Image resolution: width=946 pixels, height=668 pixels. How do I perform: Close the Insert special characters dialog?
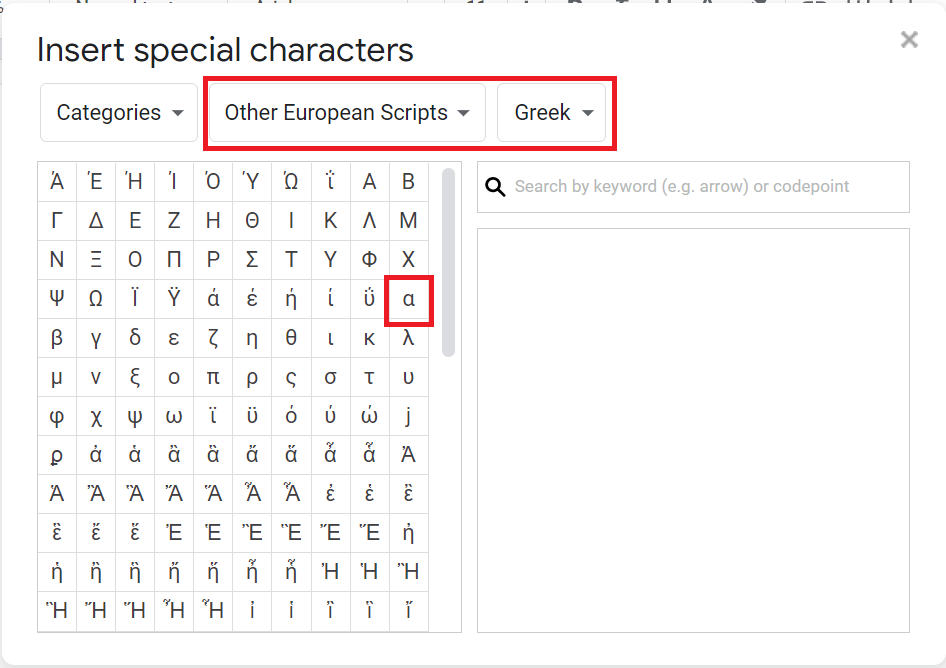(909, 40)
